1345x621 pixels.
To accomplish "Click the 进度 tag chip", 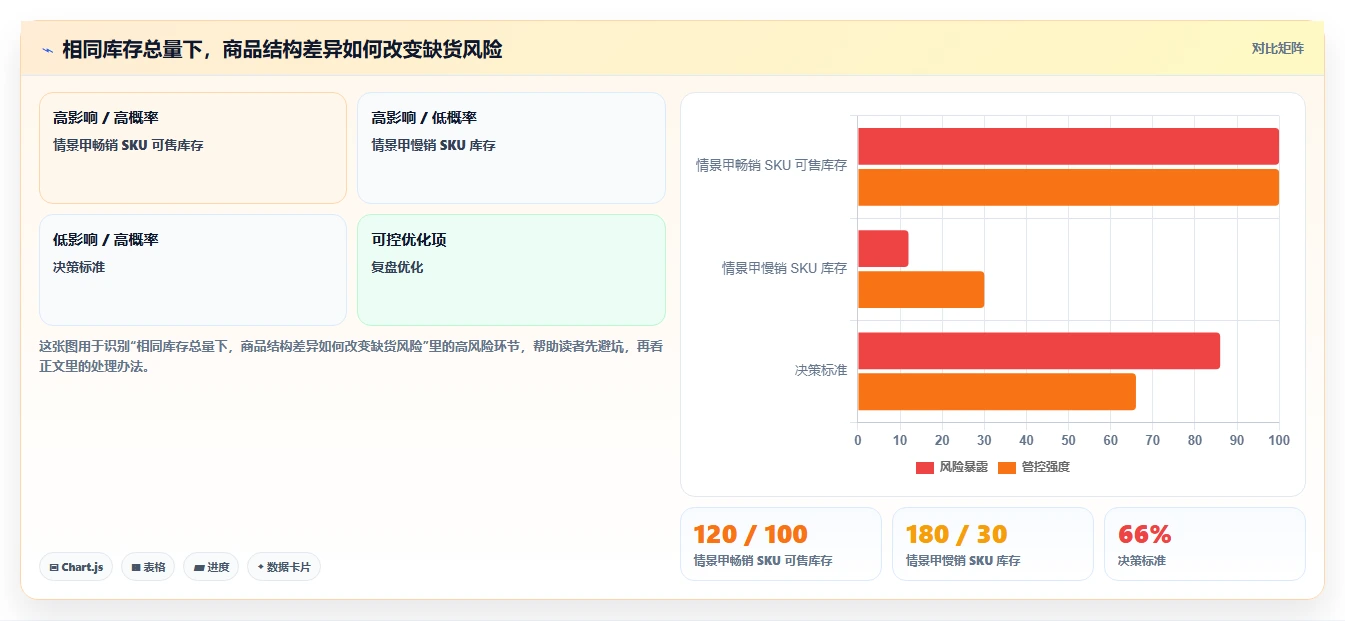I will click(x=211, y=567).
